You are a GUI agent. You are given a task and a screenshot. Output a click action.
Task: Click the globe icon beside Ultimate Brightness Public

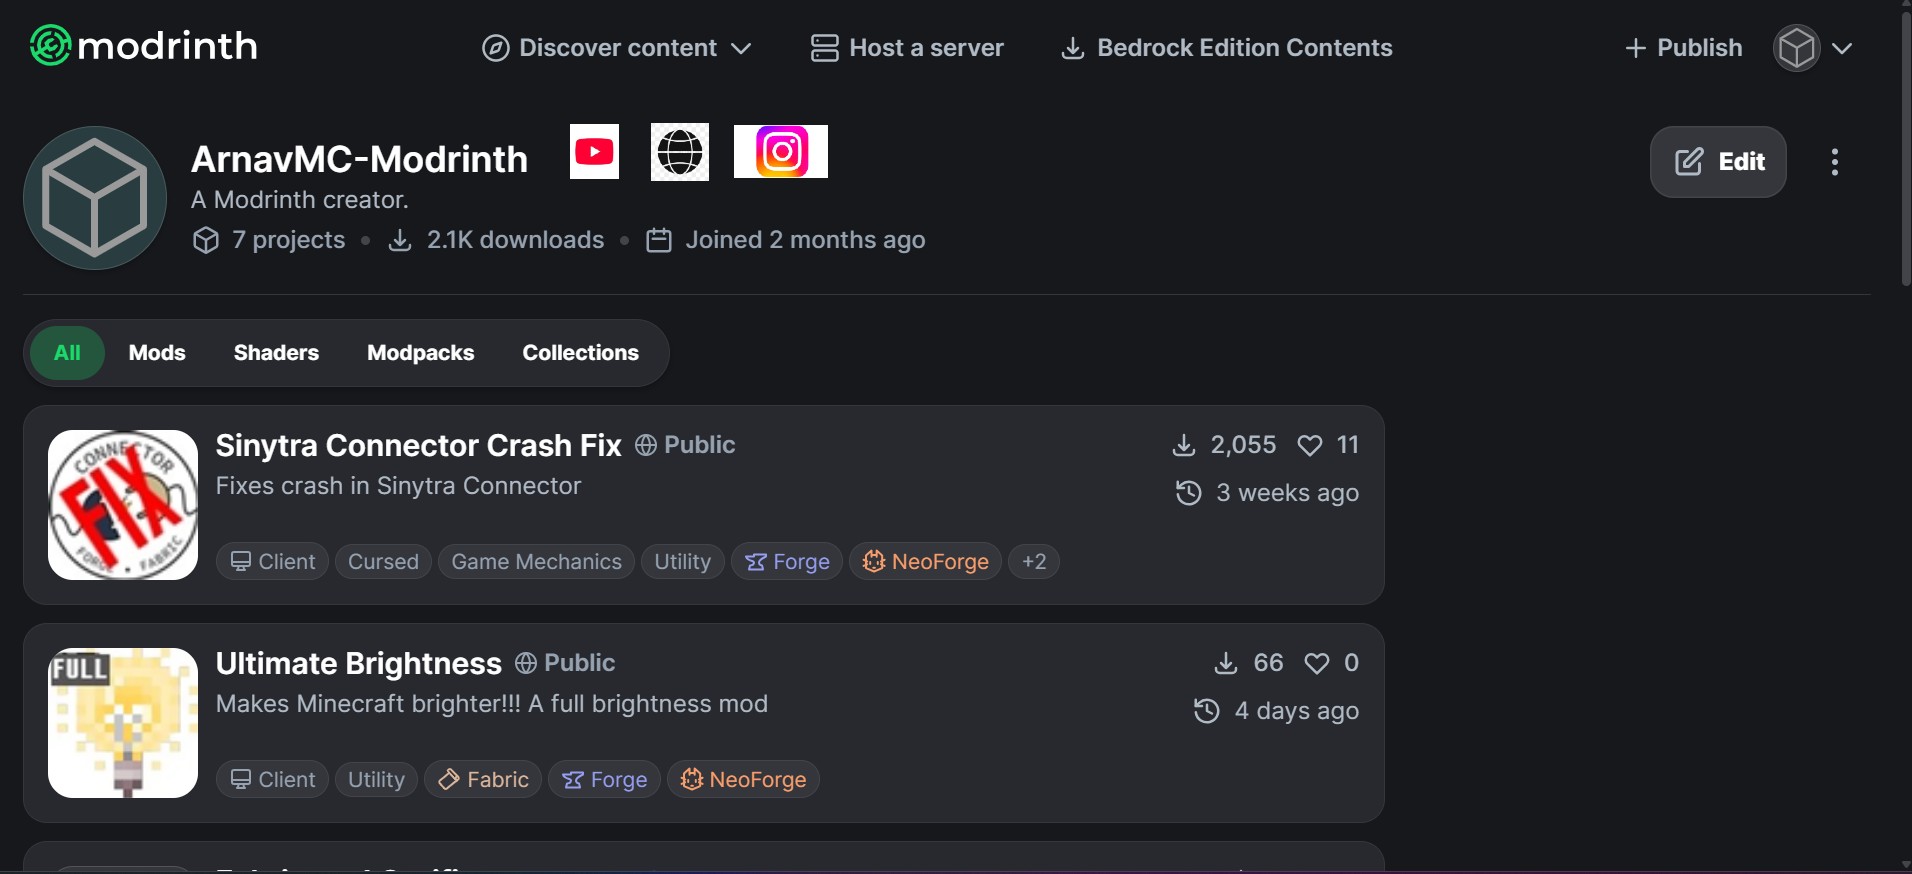click(x=526, y=663)
